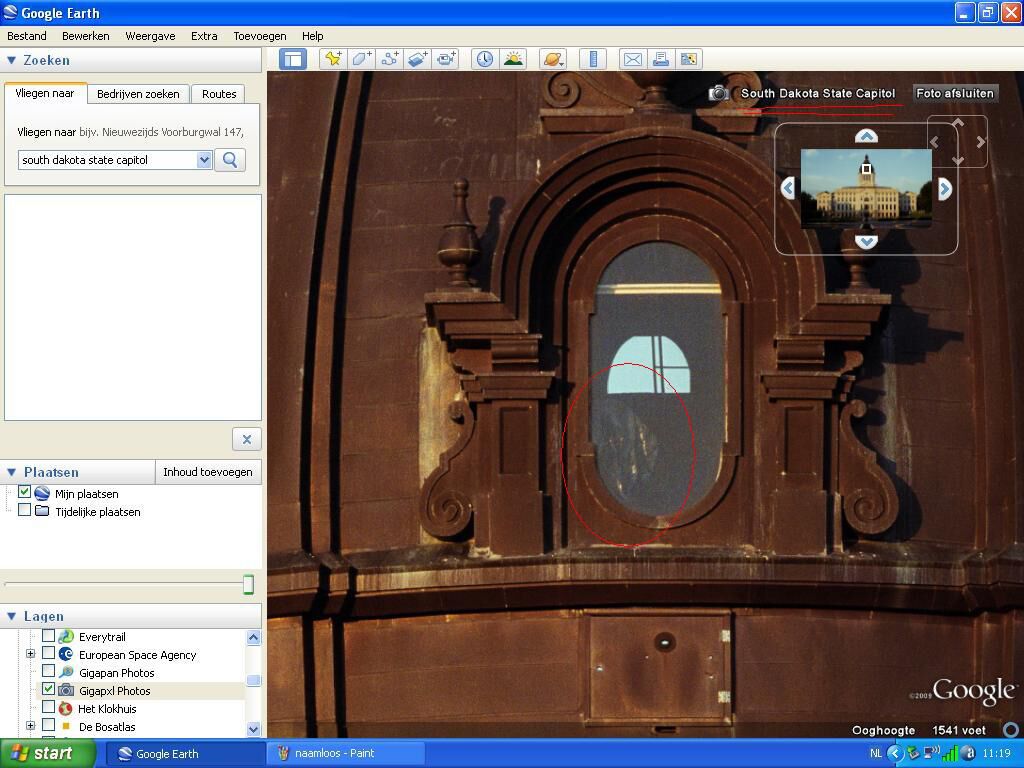This screenshot has width=1024, height=768.
Task: Open the Bewerken menu
Action: tap(86, 36)
